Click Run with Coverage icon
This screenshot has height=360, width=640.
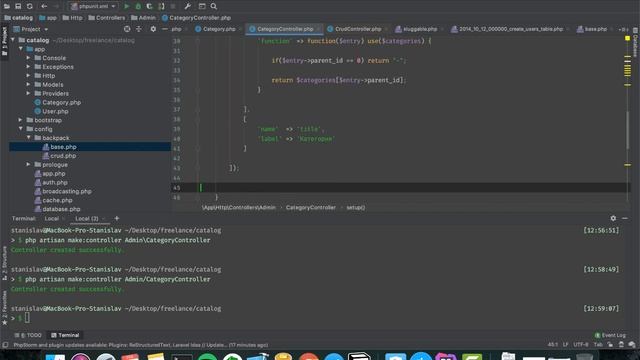click(x=149, y=6)
